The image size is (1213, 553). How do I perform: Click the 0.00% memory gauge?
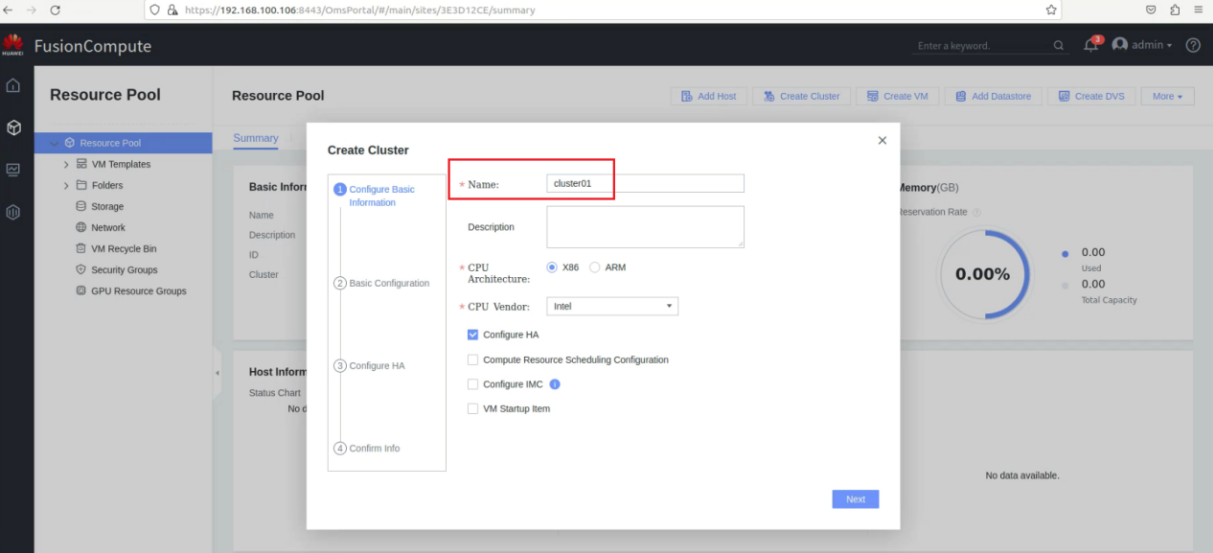pos(983,274)
